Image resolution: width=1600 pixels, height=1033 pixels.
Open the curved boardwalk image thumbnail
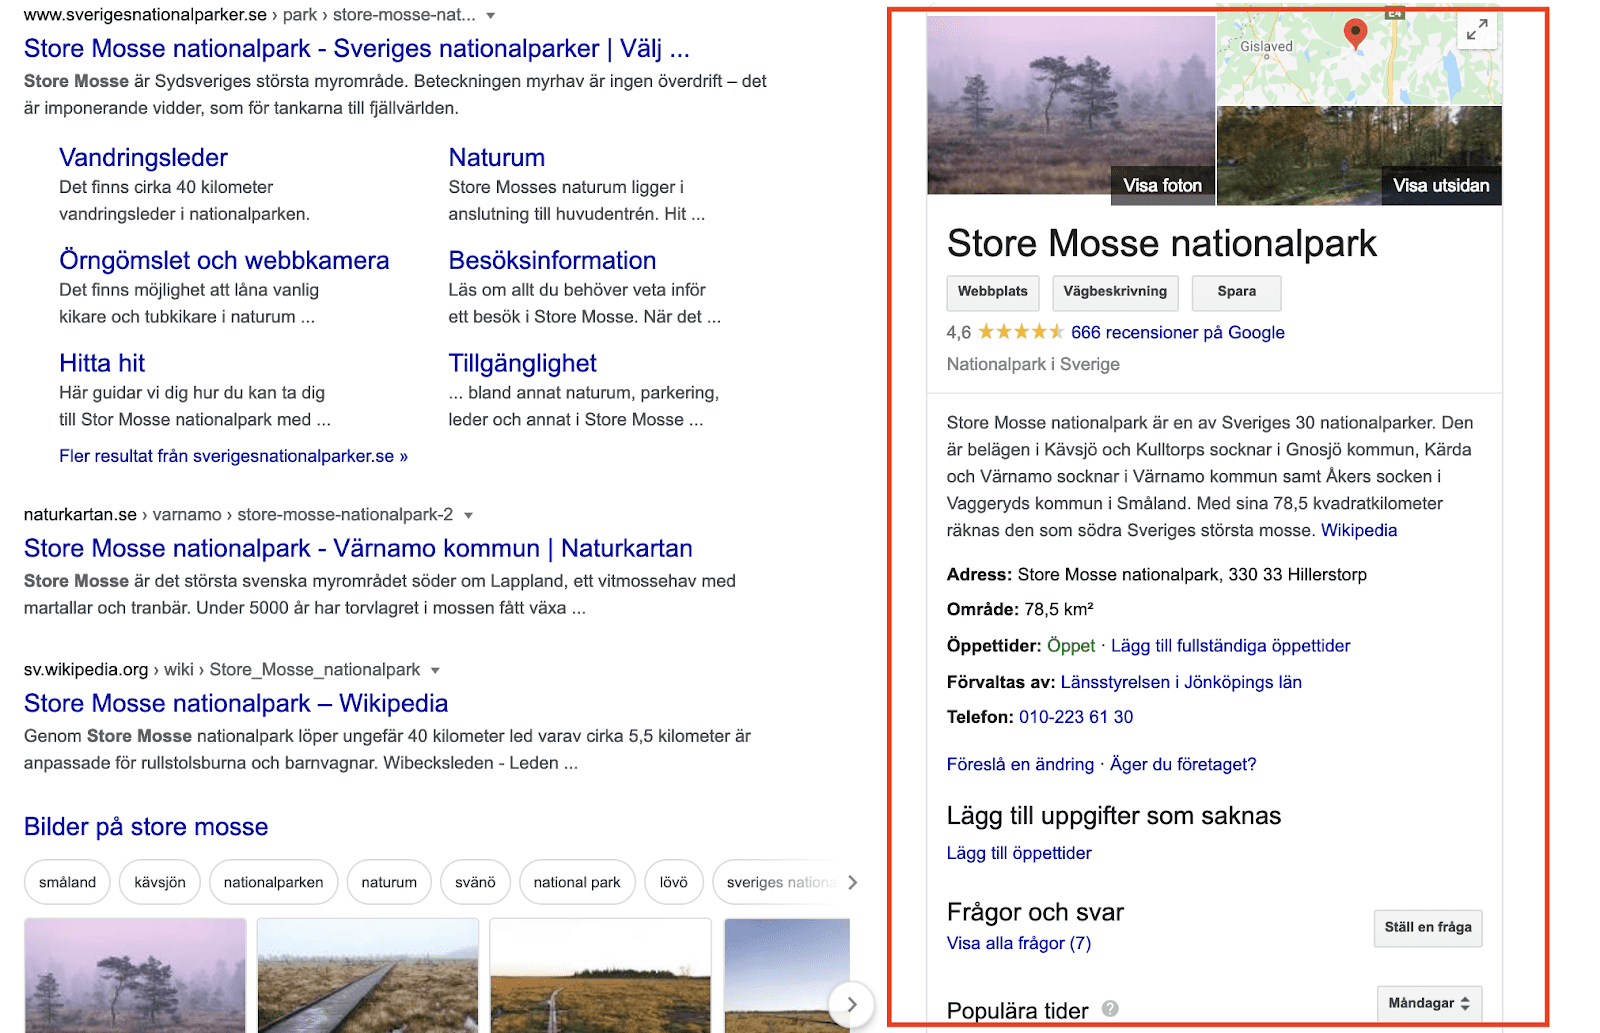[368, 975]
